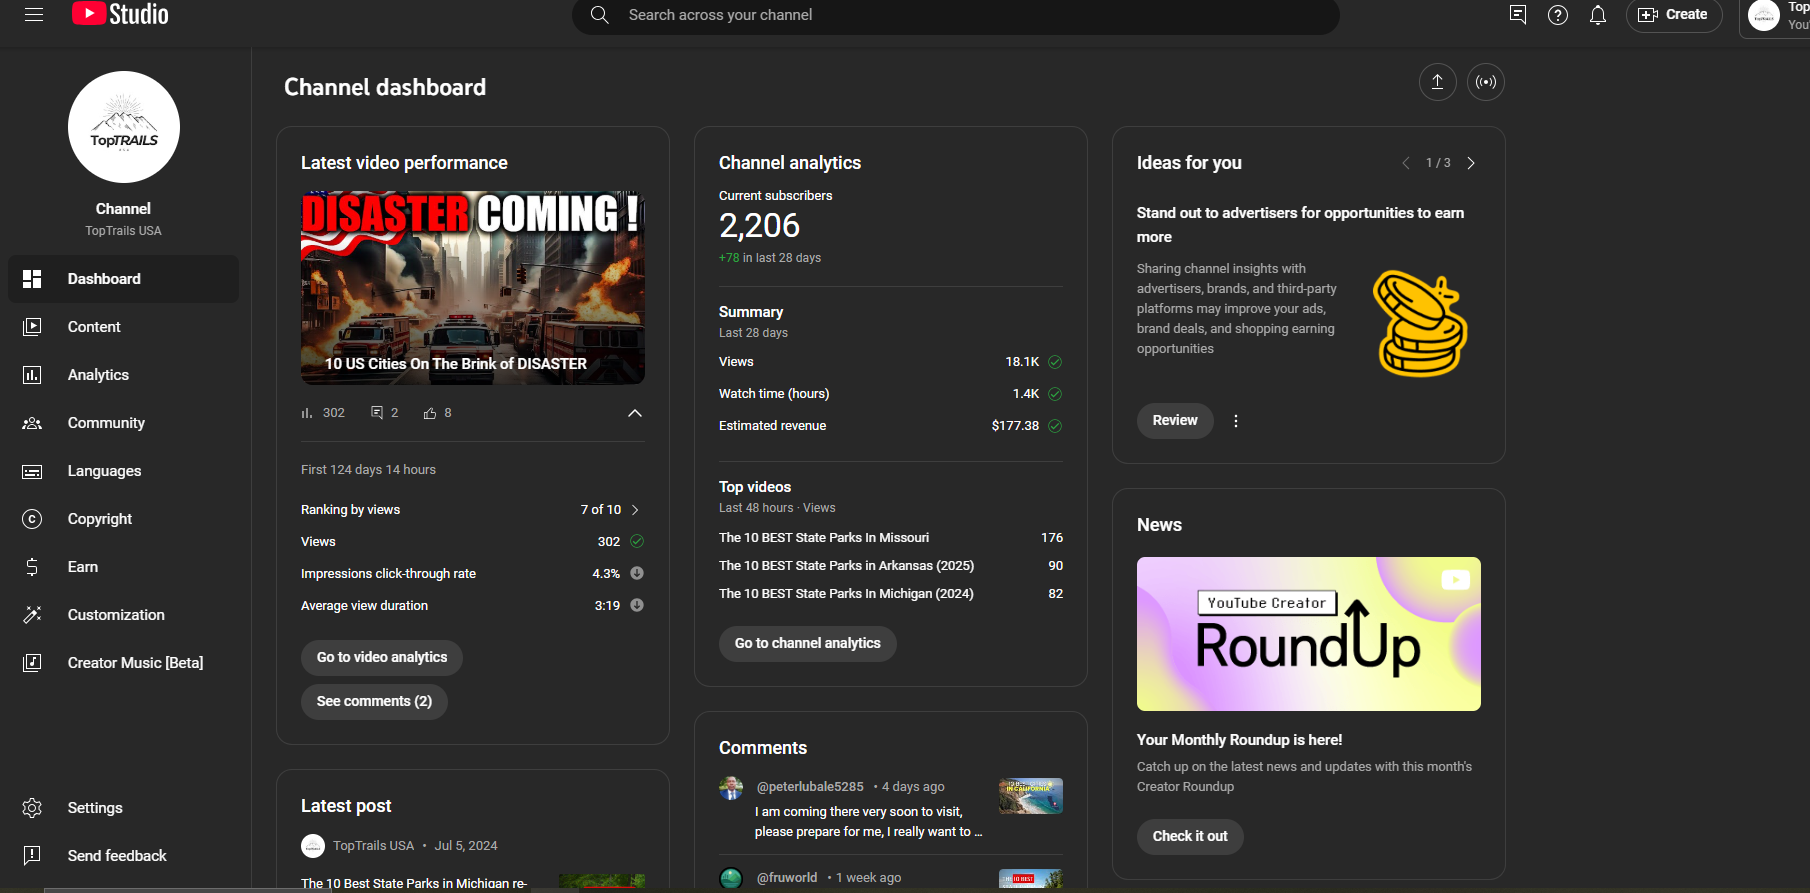Click the Creator Music note icon
Image resolution: width=1810 pixels, height=893 pixels.
pyautogui.click(x=32, y=663)
